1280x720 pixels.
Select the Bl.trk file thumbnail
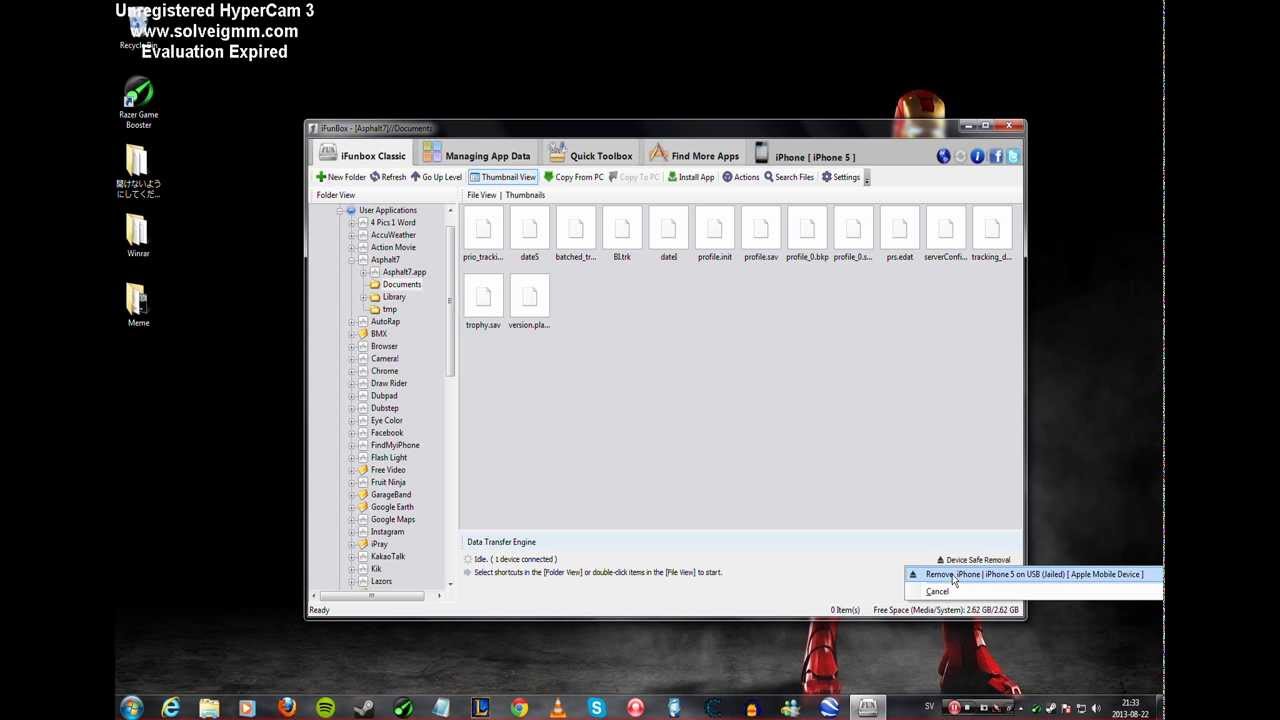(x=622, y=235)
